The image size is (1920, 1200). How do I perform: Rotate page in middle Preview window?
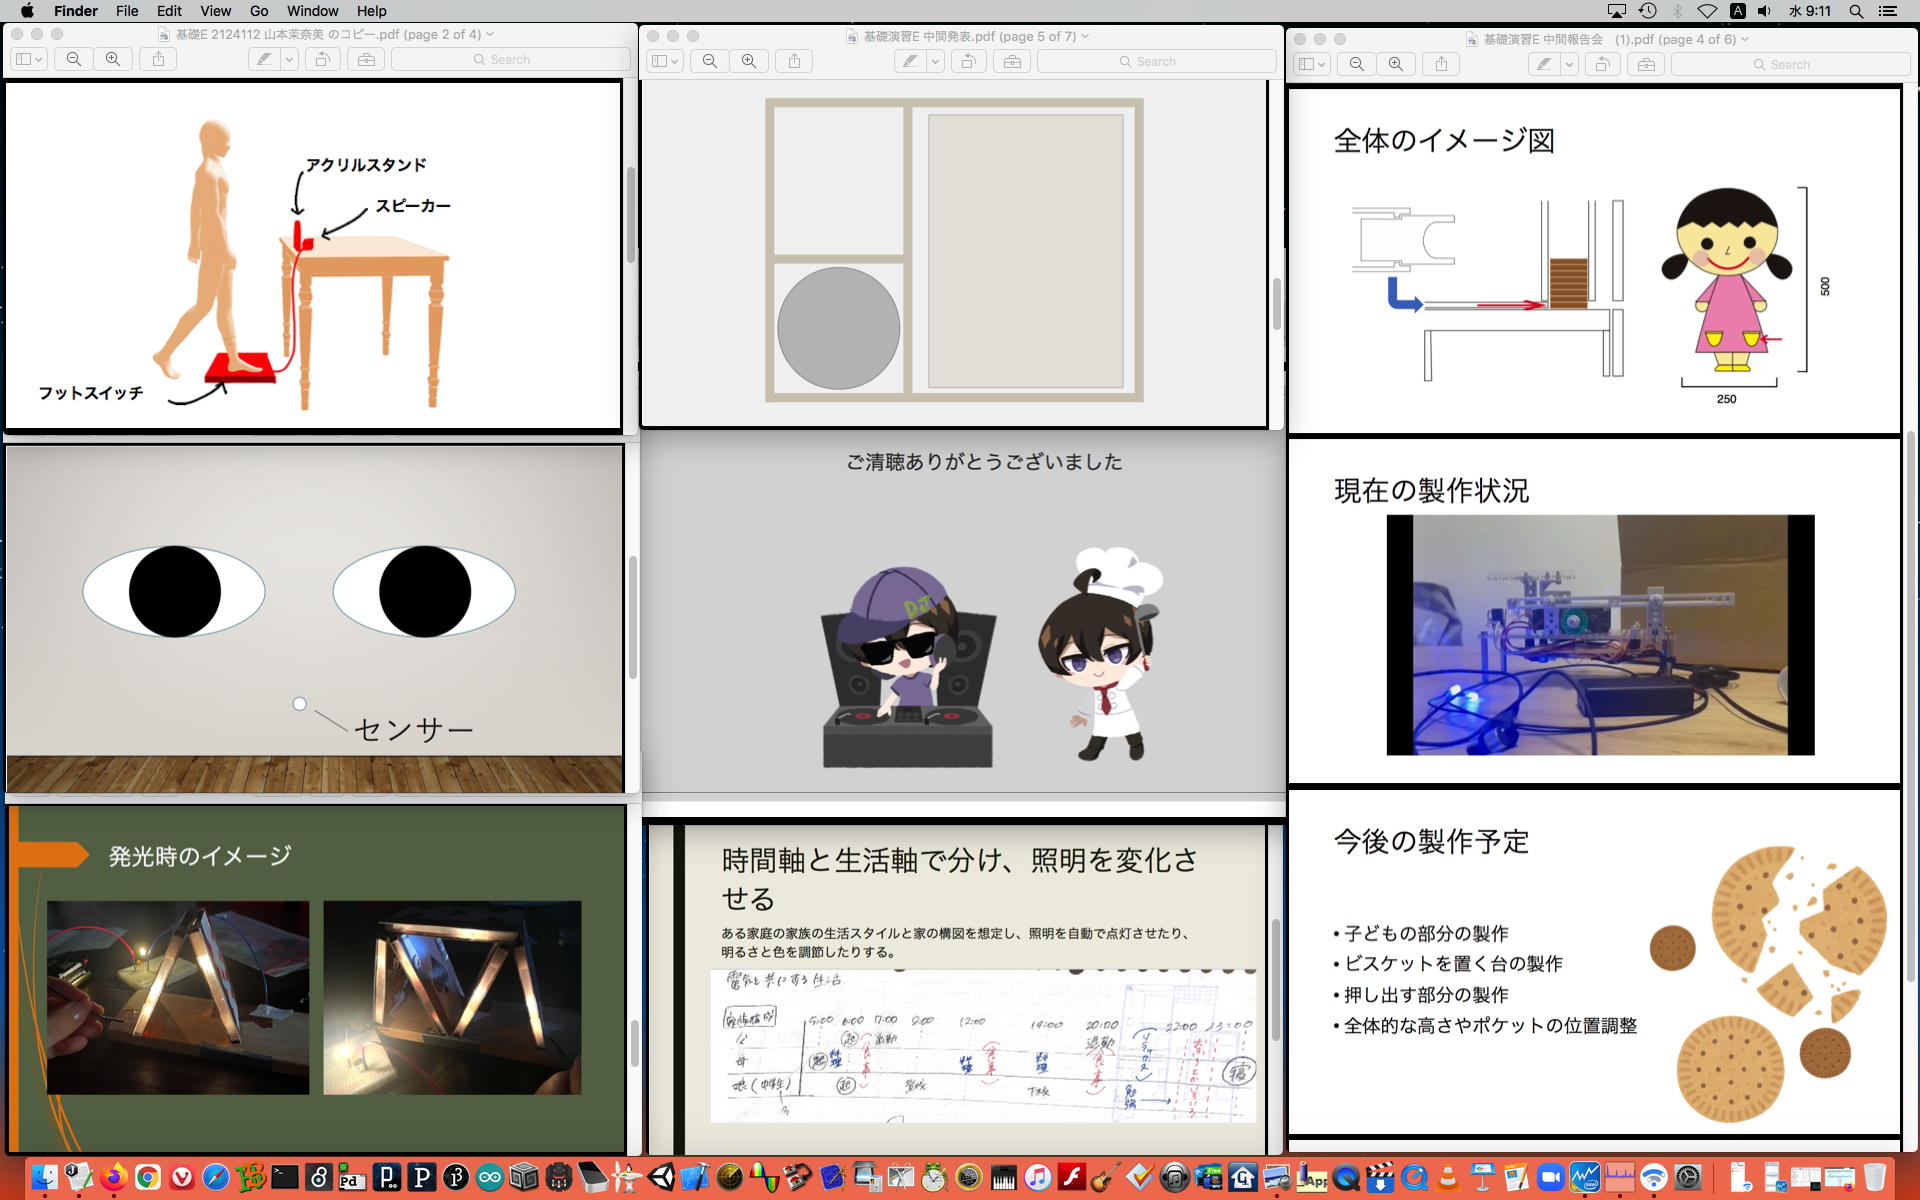coord(968,61)
